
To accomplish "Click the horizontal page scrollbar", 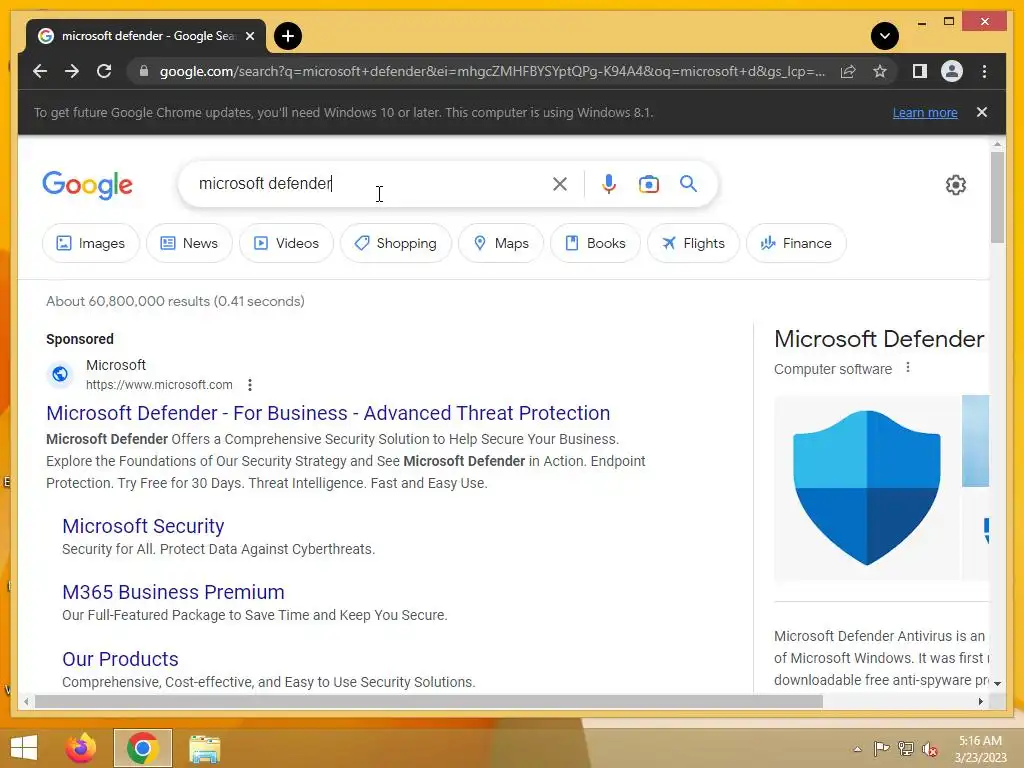I will (x=428, y=701).
